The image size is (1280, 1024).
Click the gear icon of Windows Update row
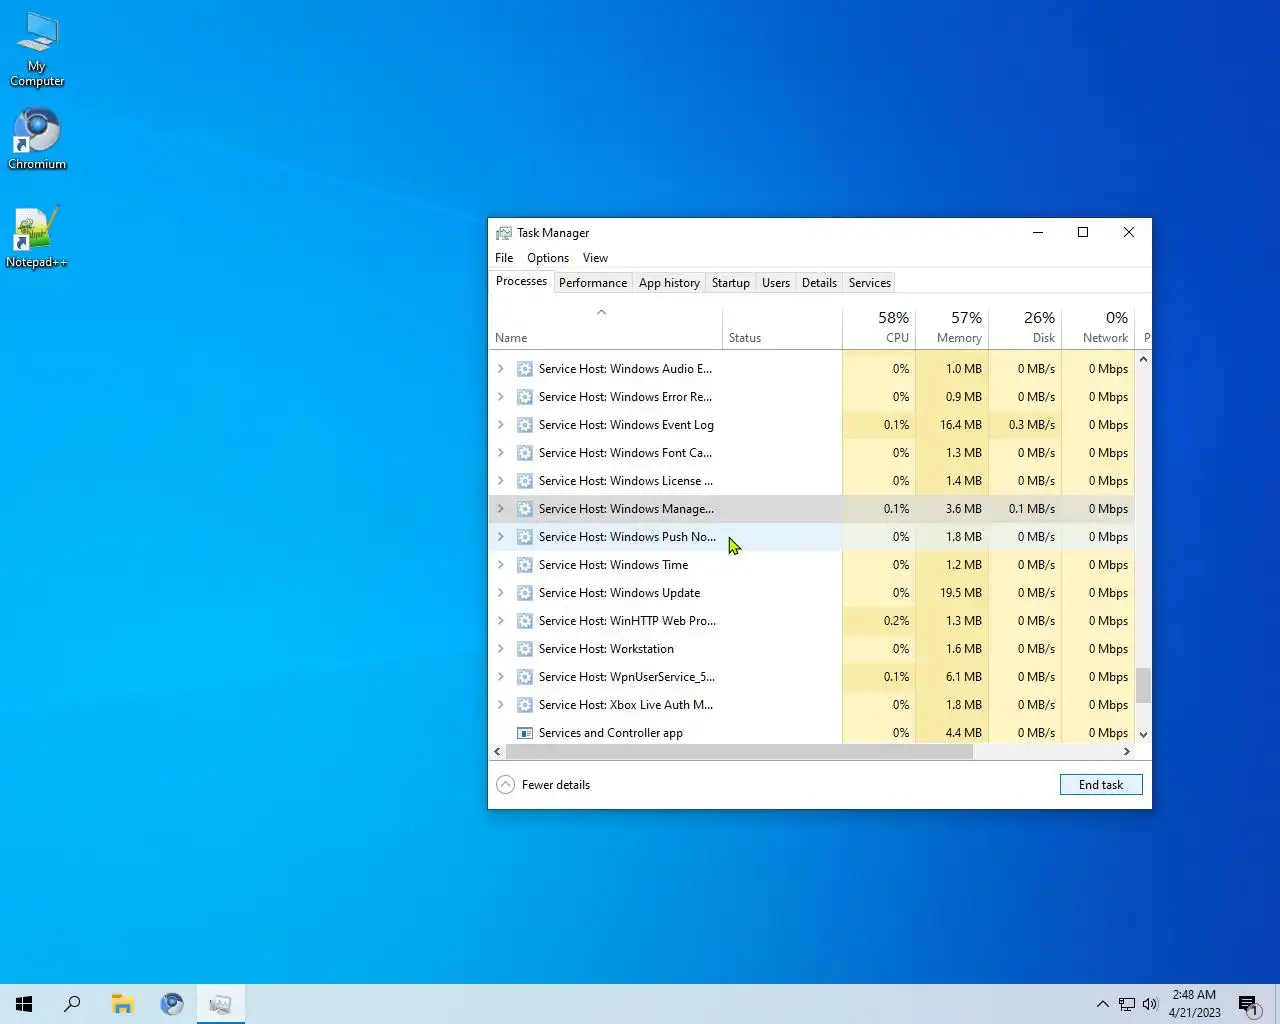(524, 593)
